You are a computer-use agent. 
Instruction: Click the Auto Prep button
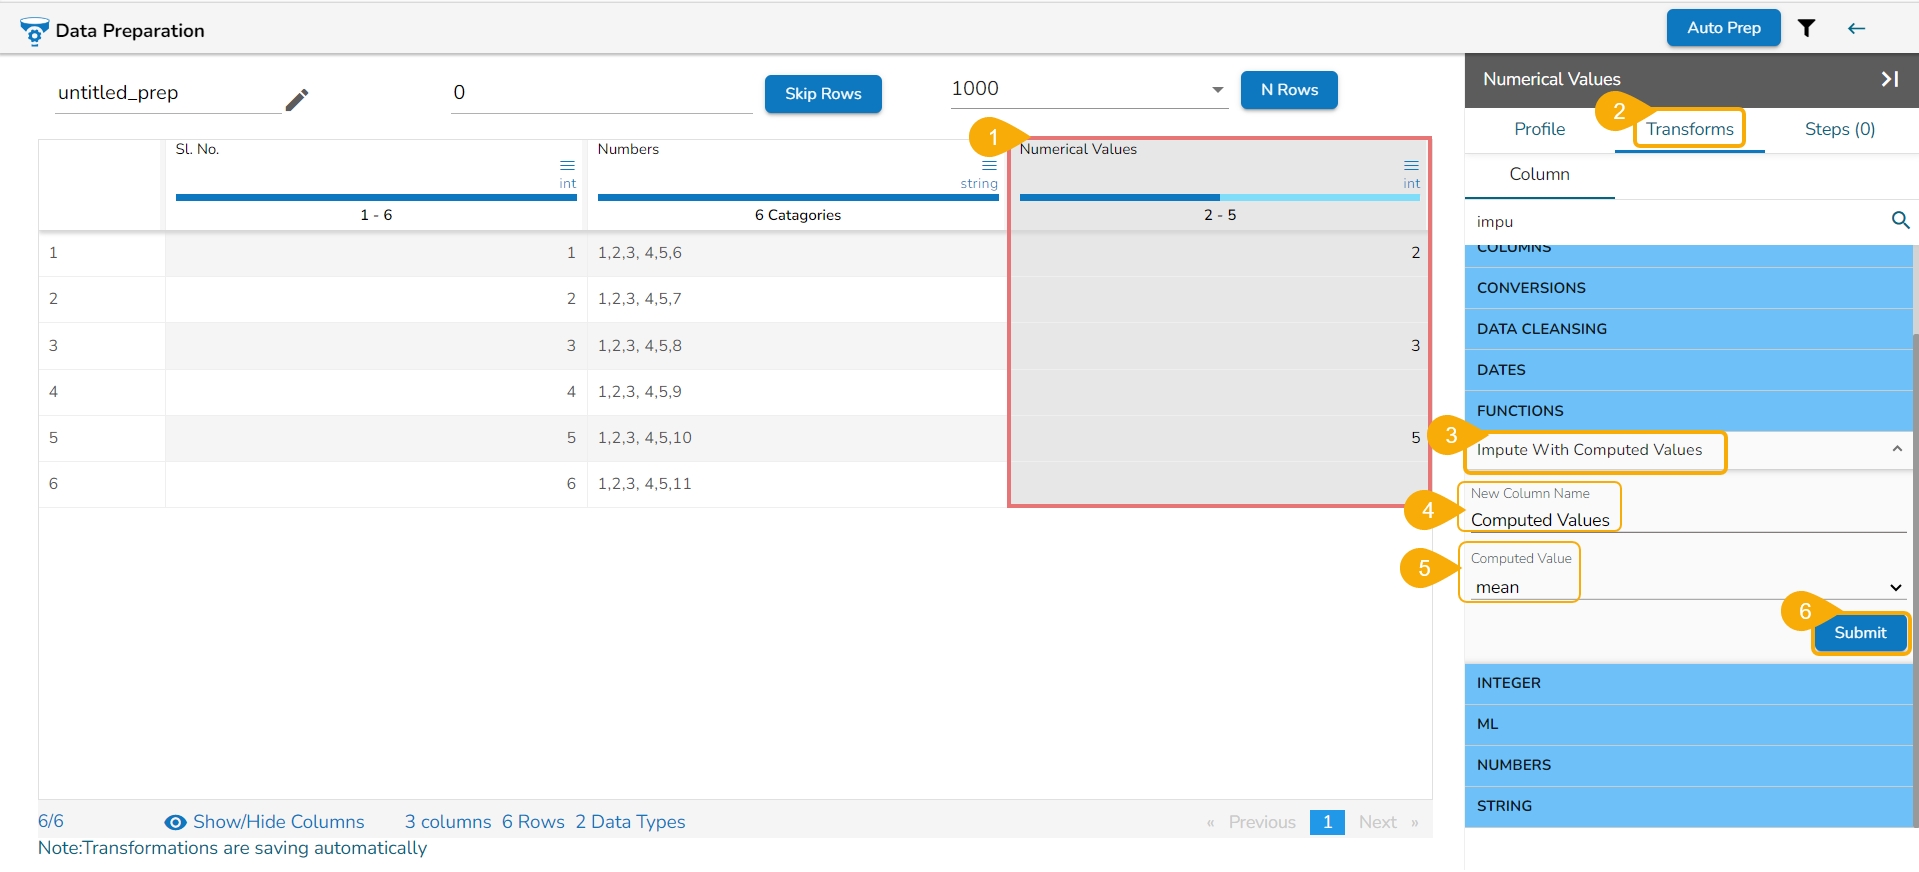click(x=1723, y=28)
